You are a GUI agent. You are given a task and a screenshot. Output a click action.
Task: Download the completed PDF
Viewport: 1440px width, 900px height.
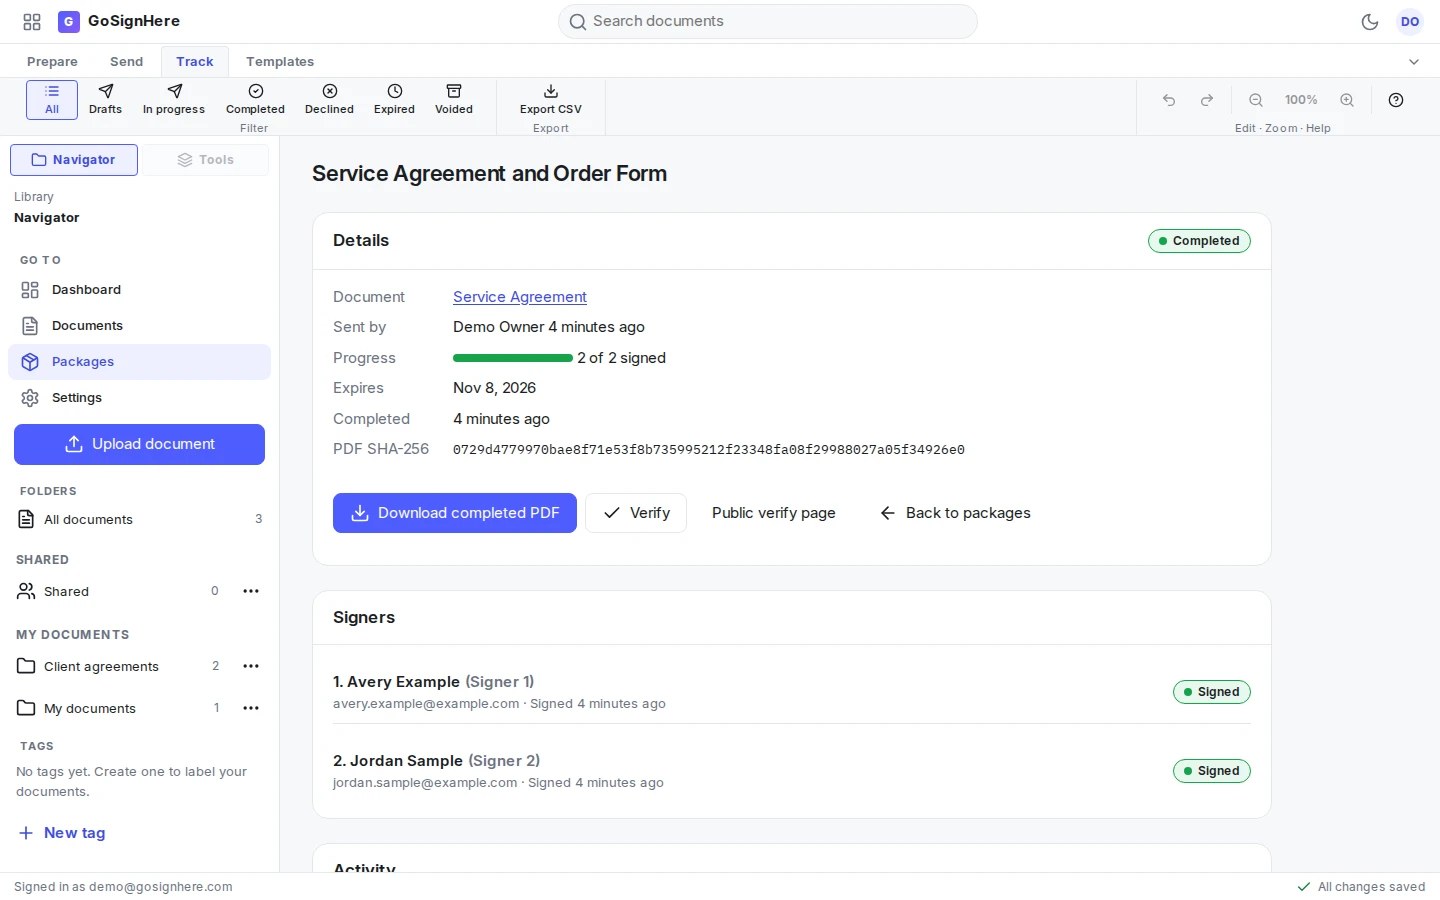pyautogui.click(x=455, y=513)
